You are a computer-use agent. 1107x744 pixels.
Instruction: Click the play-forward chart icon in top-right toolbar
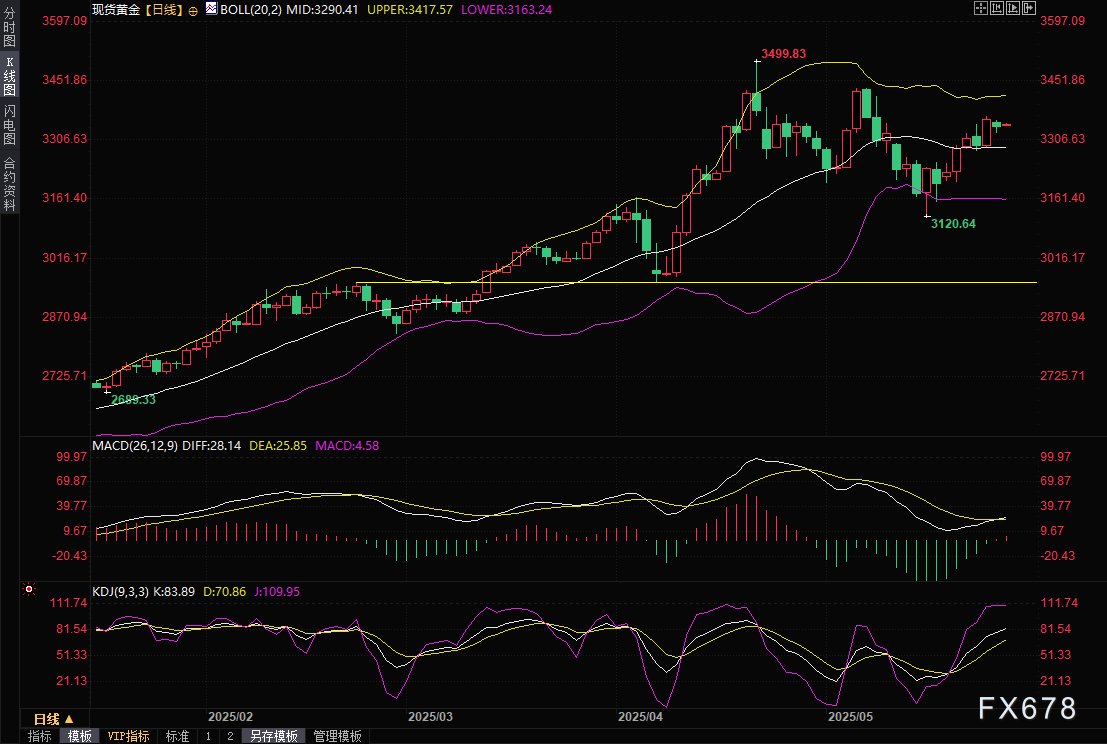pyautogui.click(x=1013, y=8)
